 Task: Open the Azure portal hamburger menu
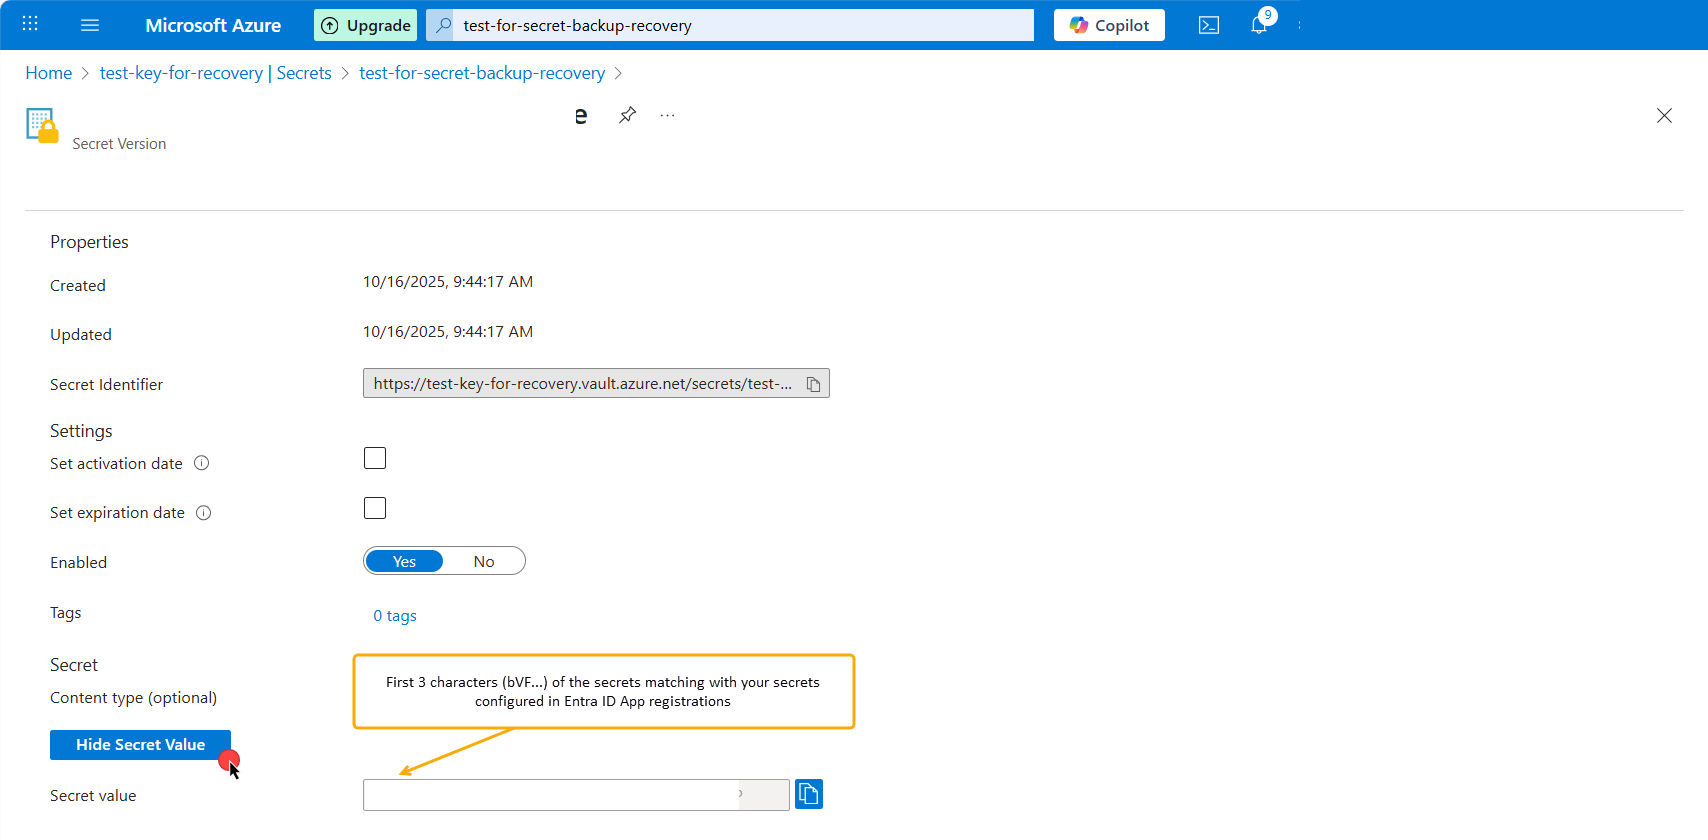point(90,25)
